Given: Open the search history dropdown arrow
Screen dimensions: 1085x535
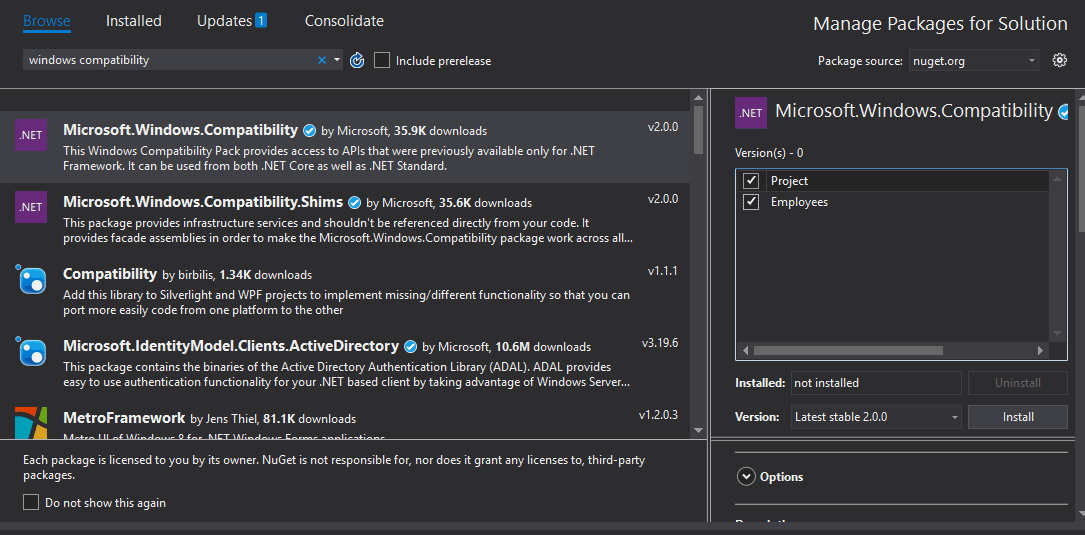Looking at the screenshot, I should 337,60.
